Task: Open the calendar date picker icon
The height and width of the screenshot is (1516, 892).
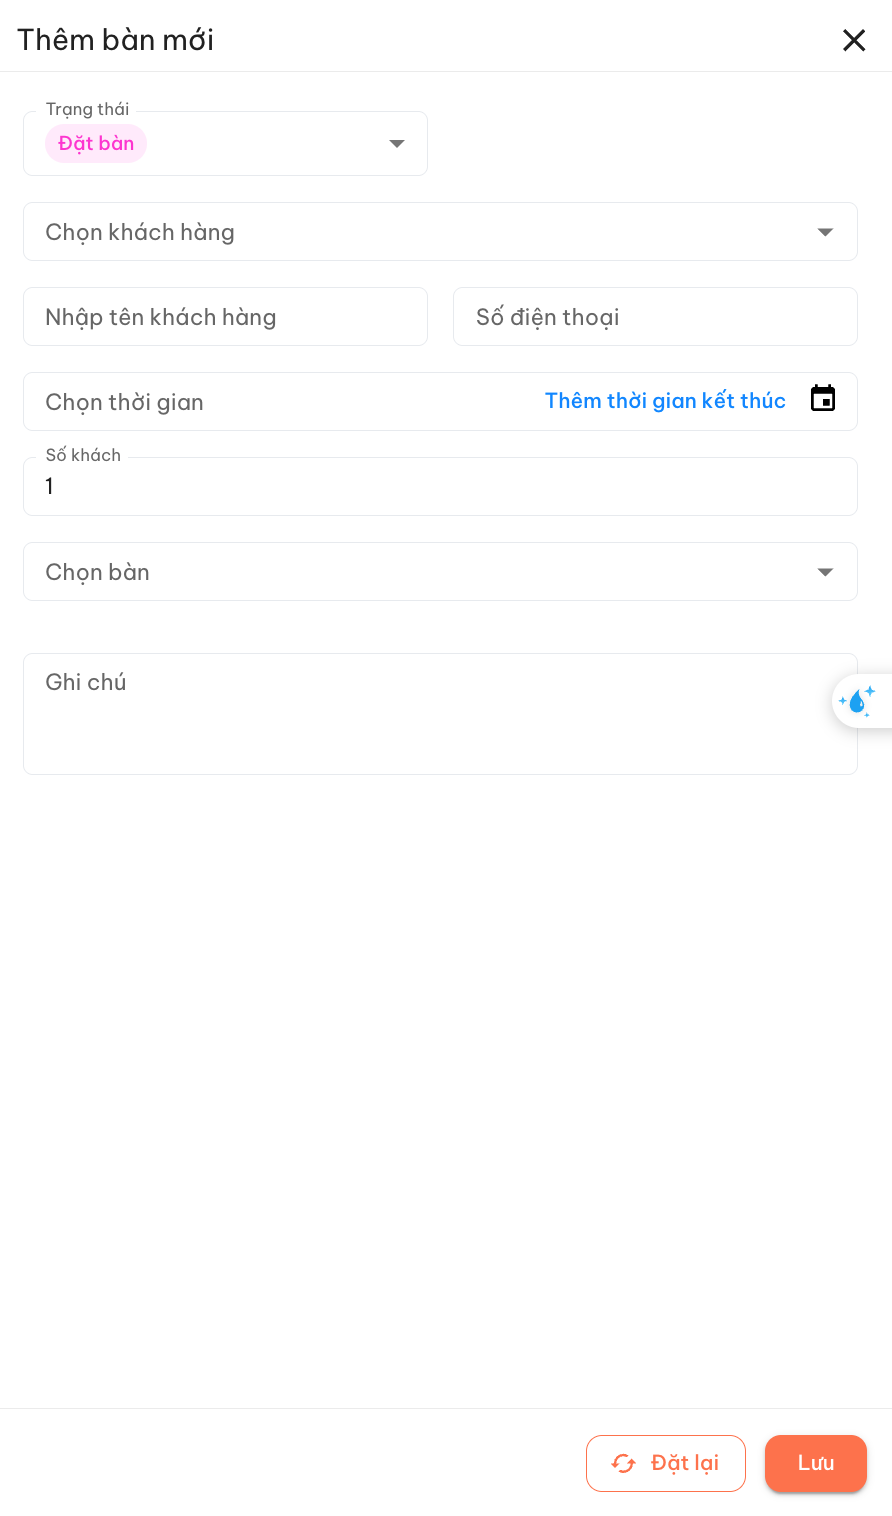Action: click(822, 399)
